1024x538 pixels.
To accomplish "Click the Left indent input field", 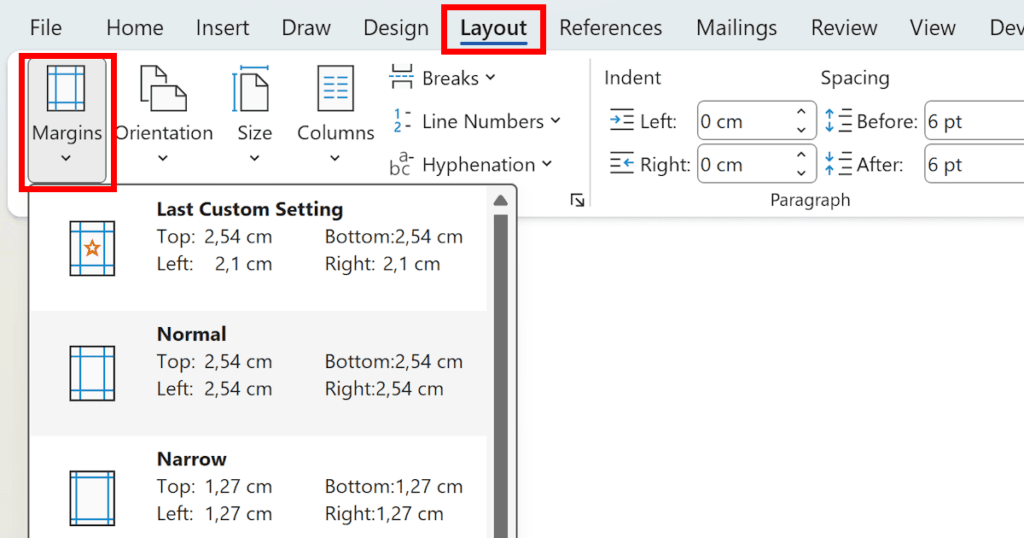I will pos(744,122).
